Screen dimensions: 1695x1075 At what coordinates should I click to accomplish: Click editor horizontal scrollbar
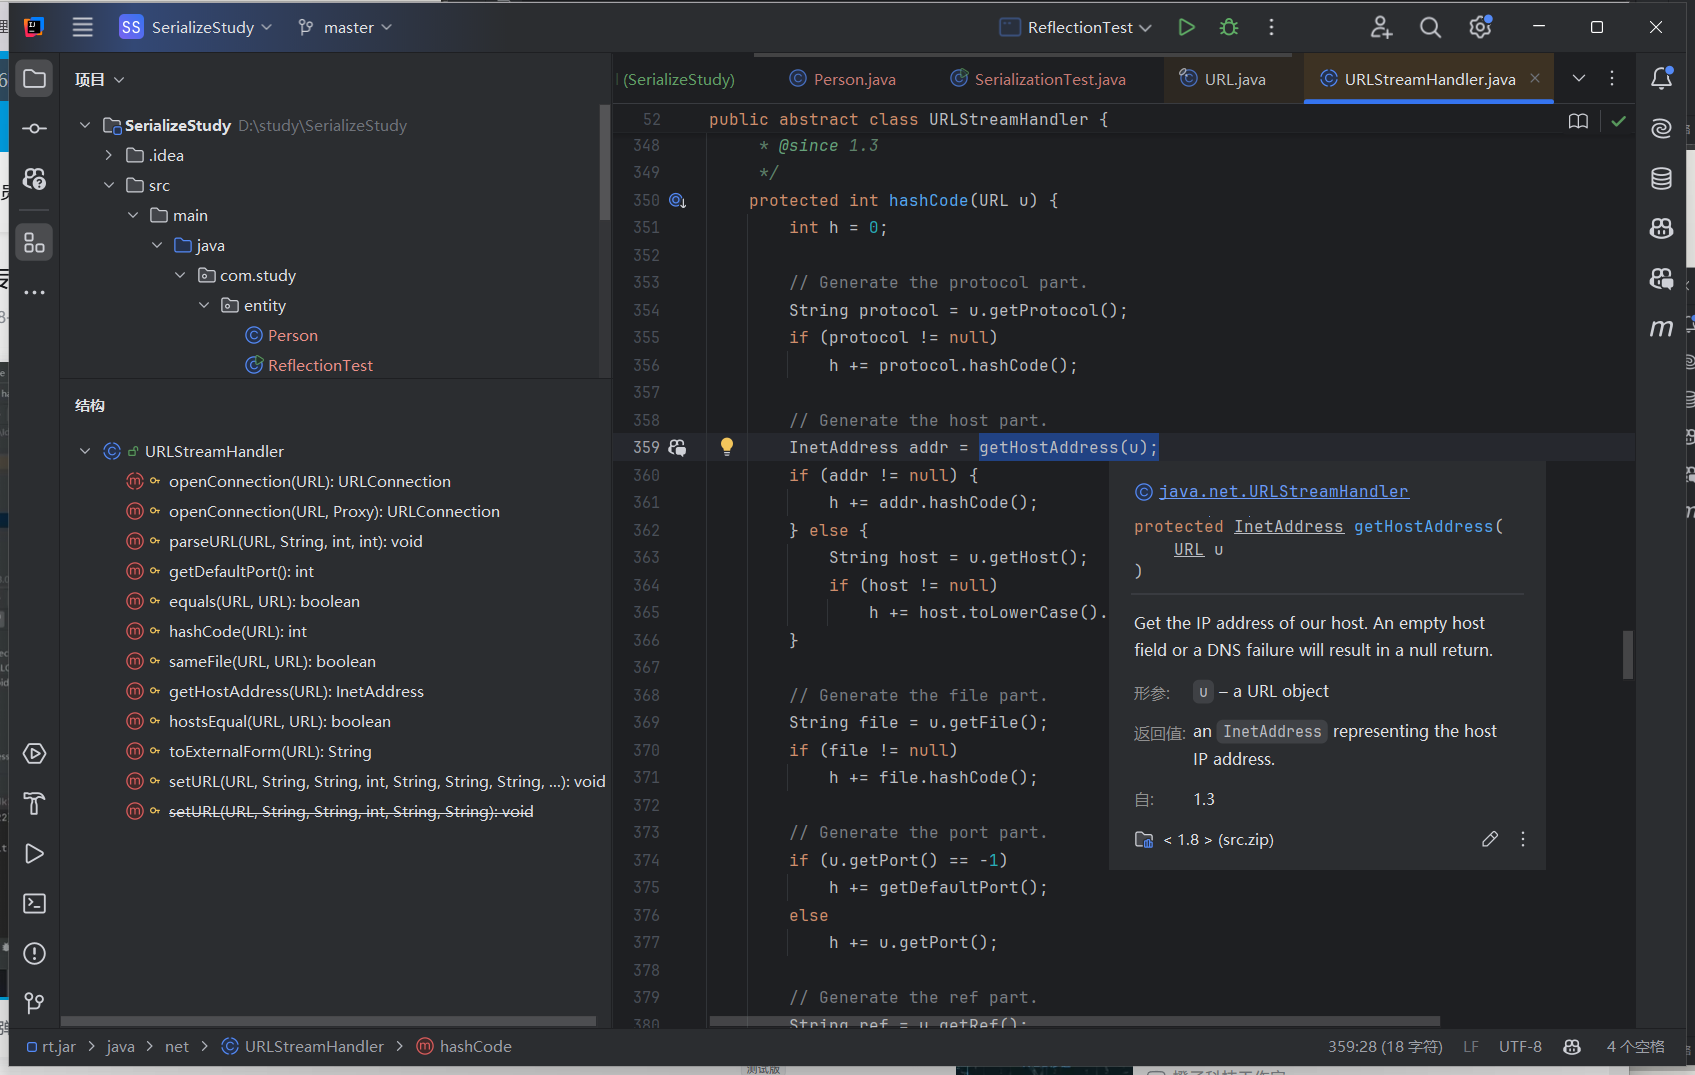click(x=1075, y=1021)
